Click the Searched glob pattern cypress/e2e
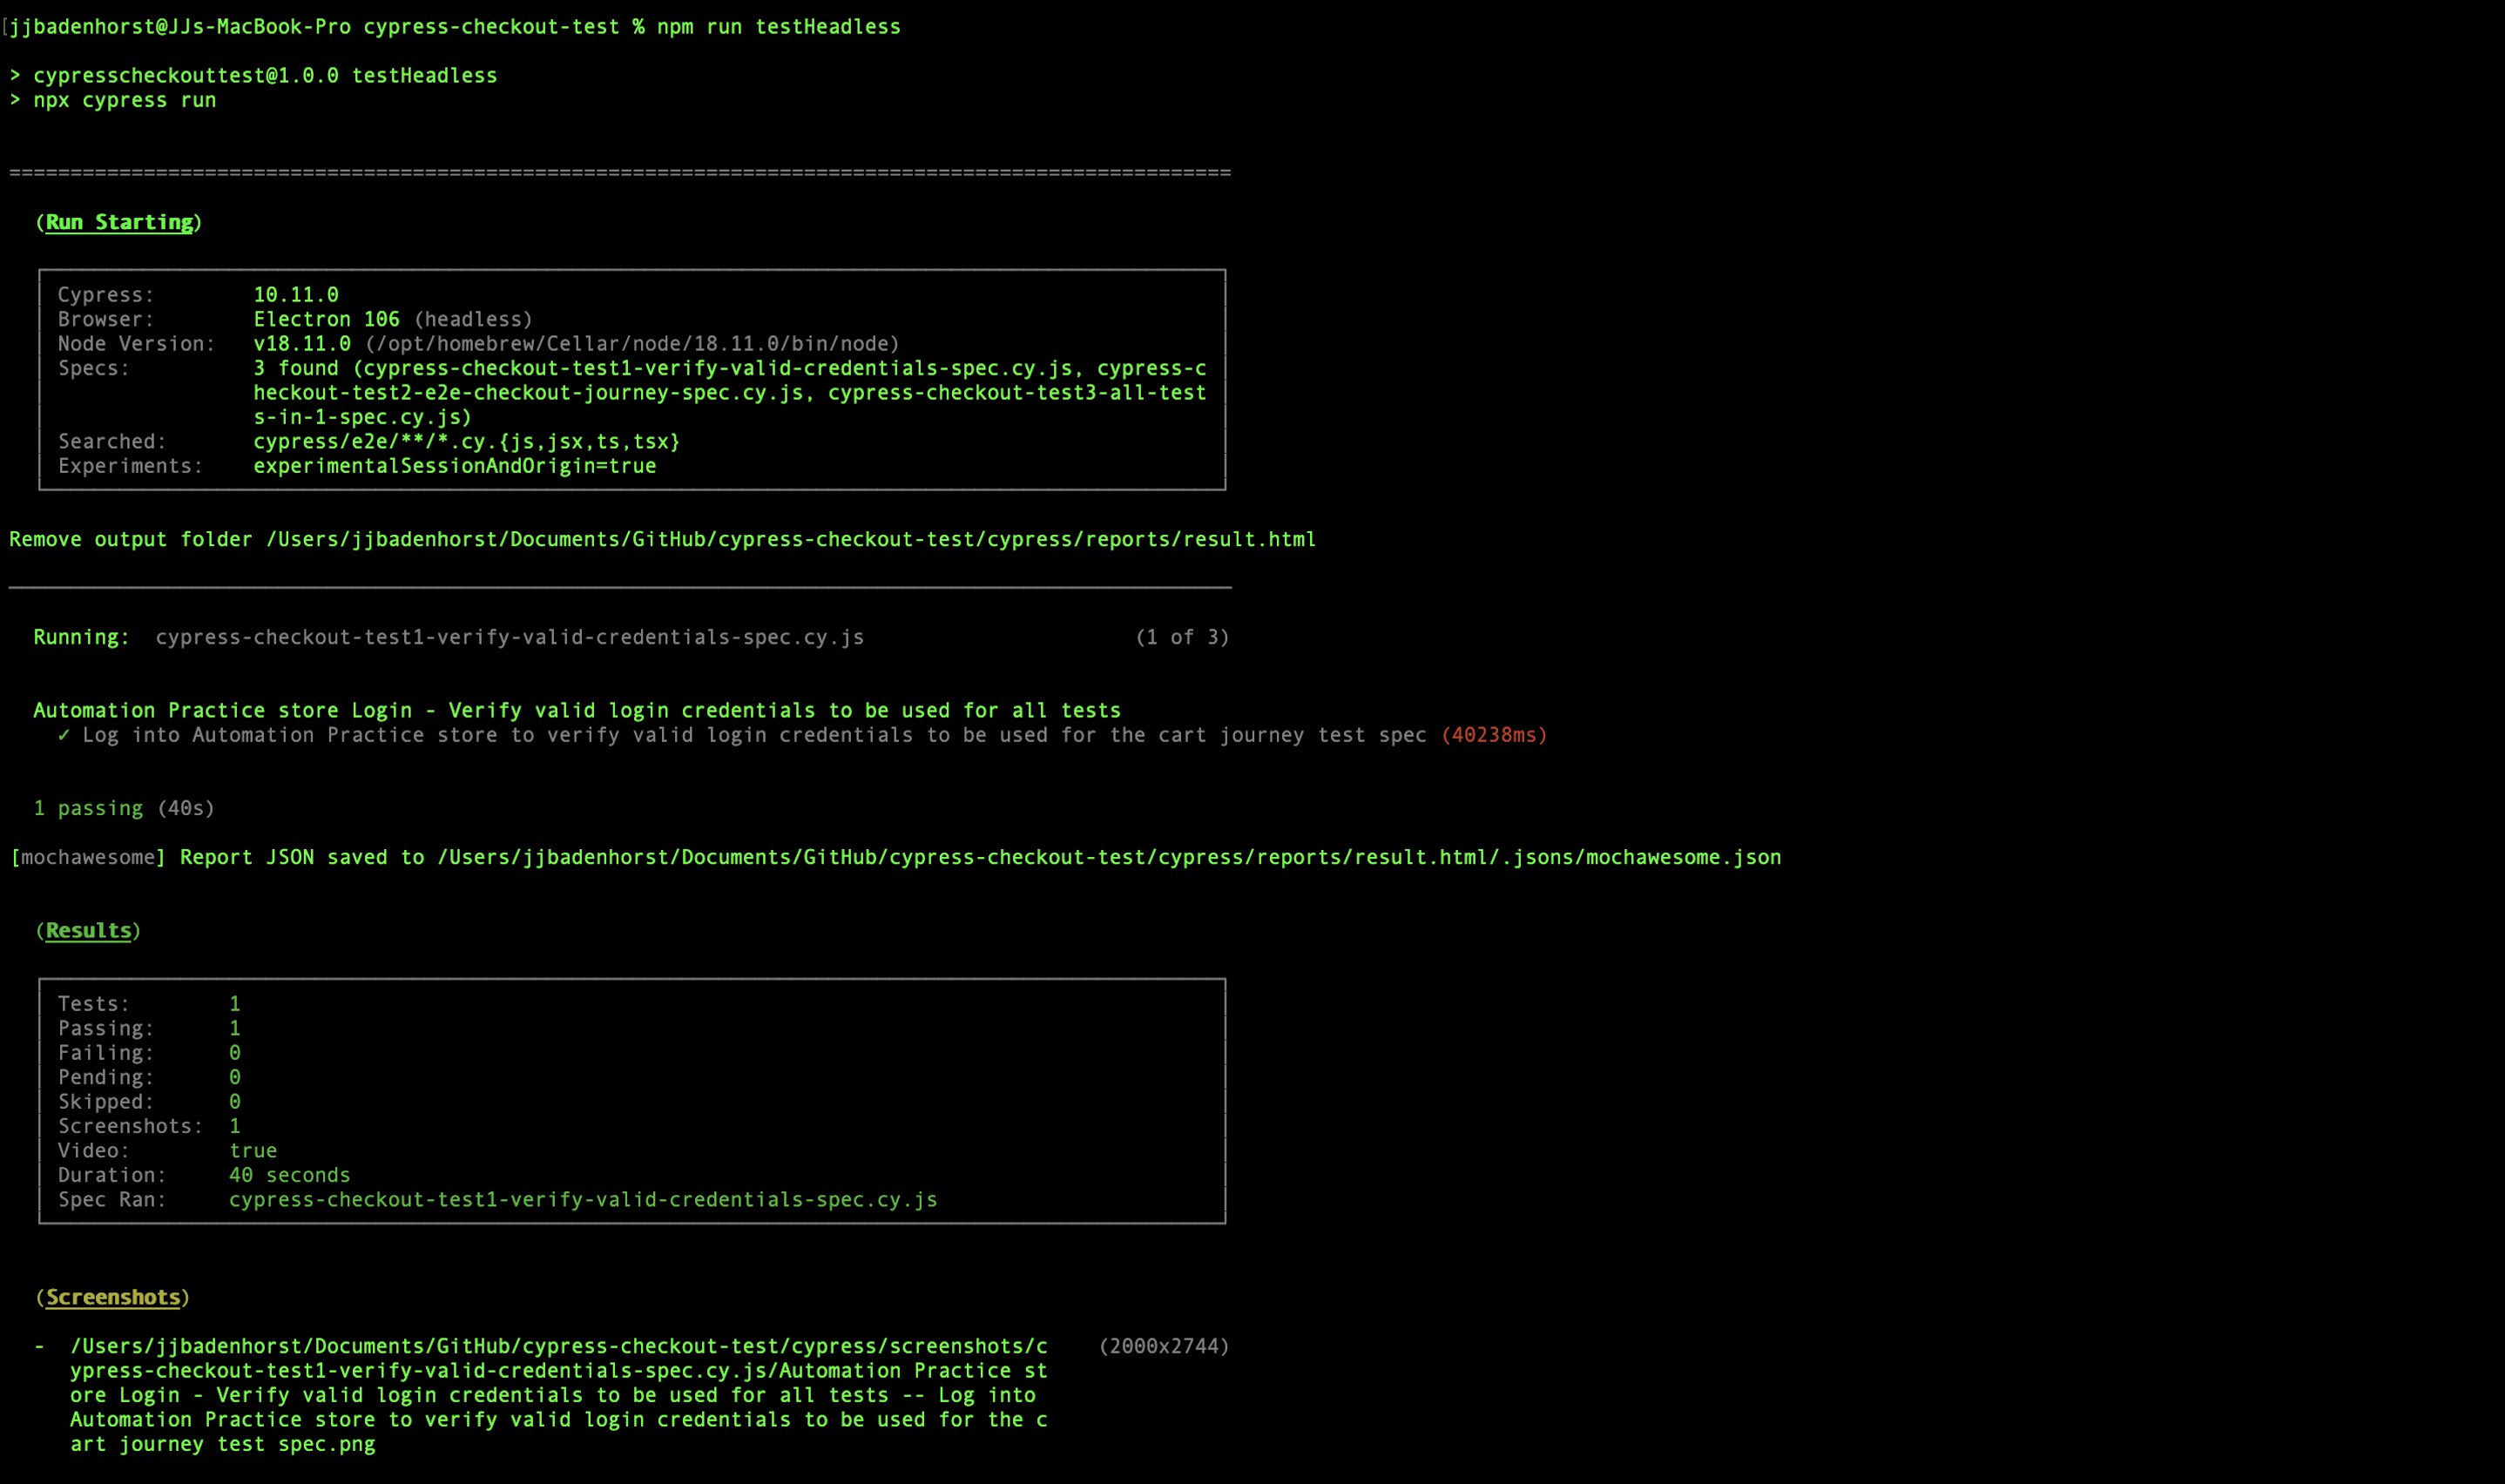The height and width of the screenshot is (1484, 2505). pos(466,441)
